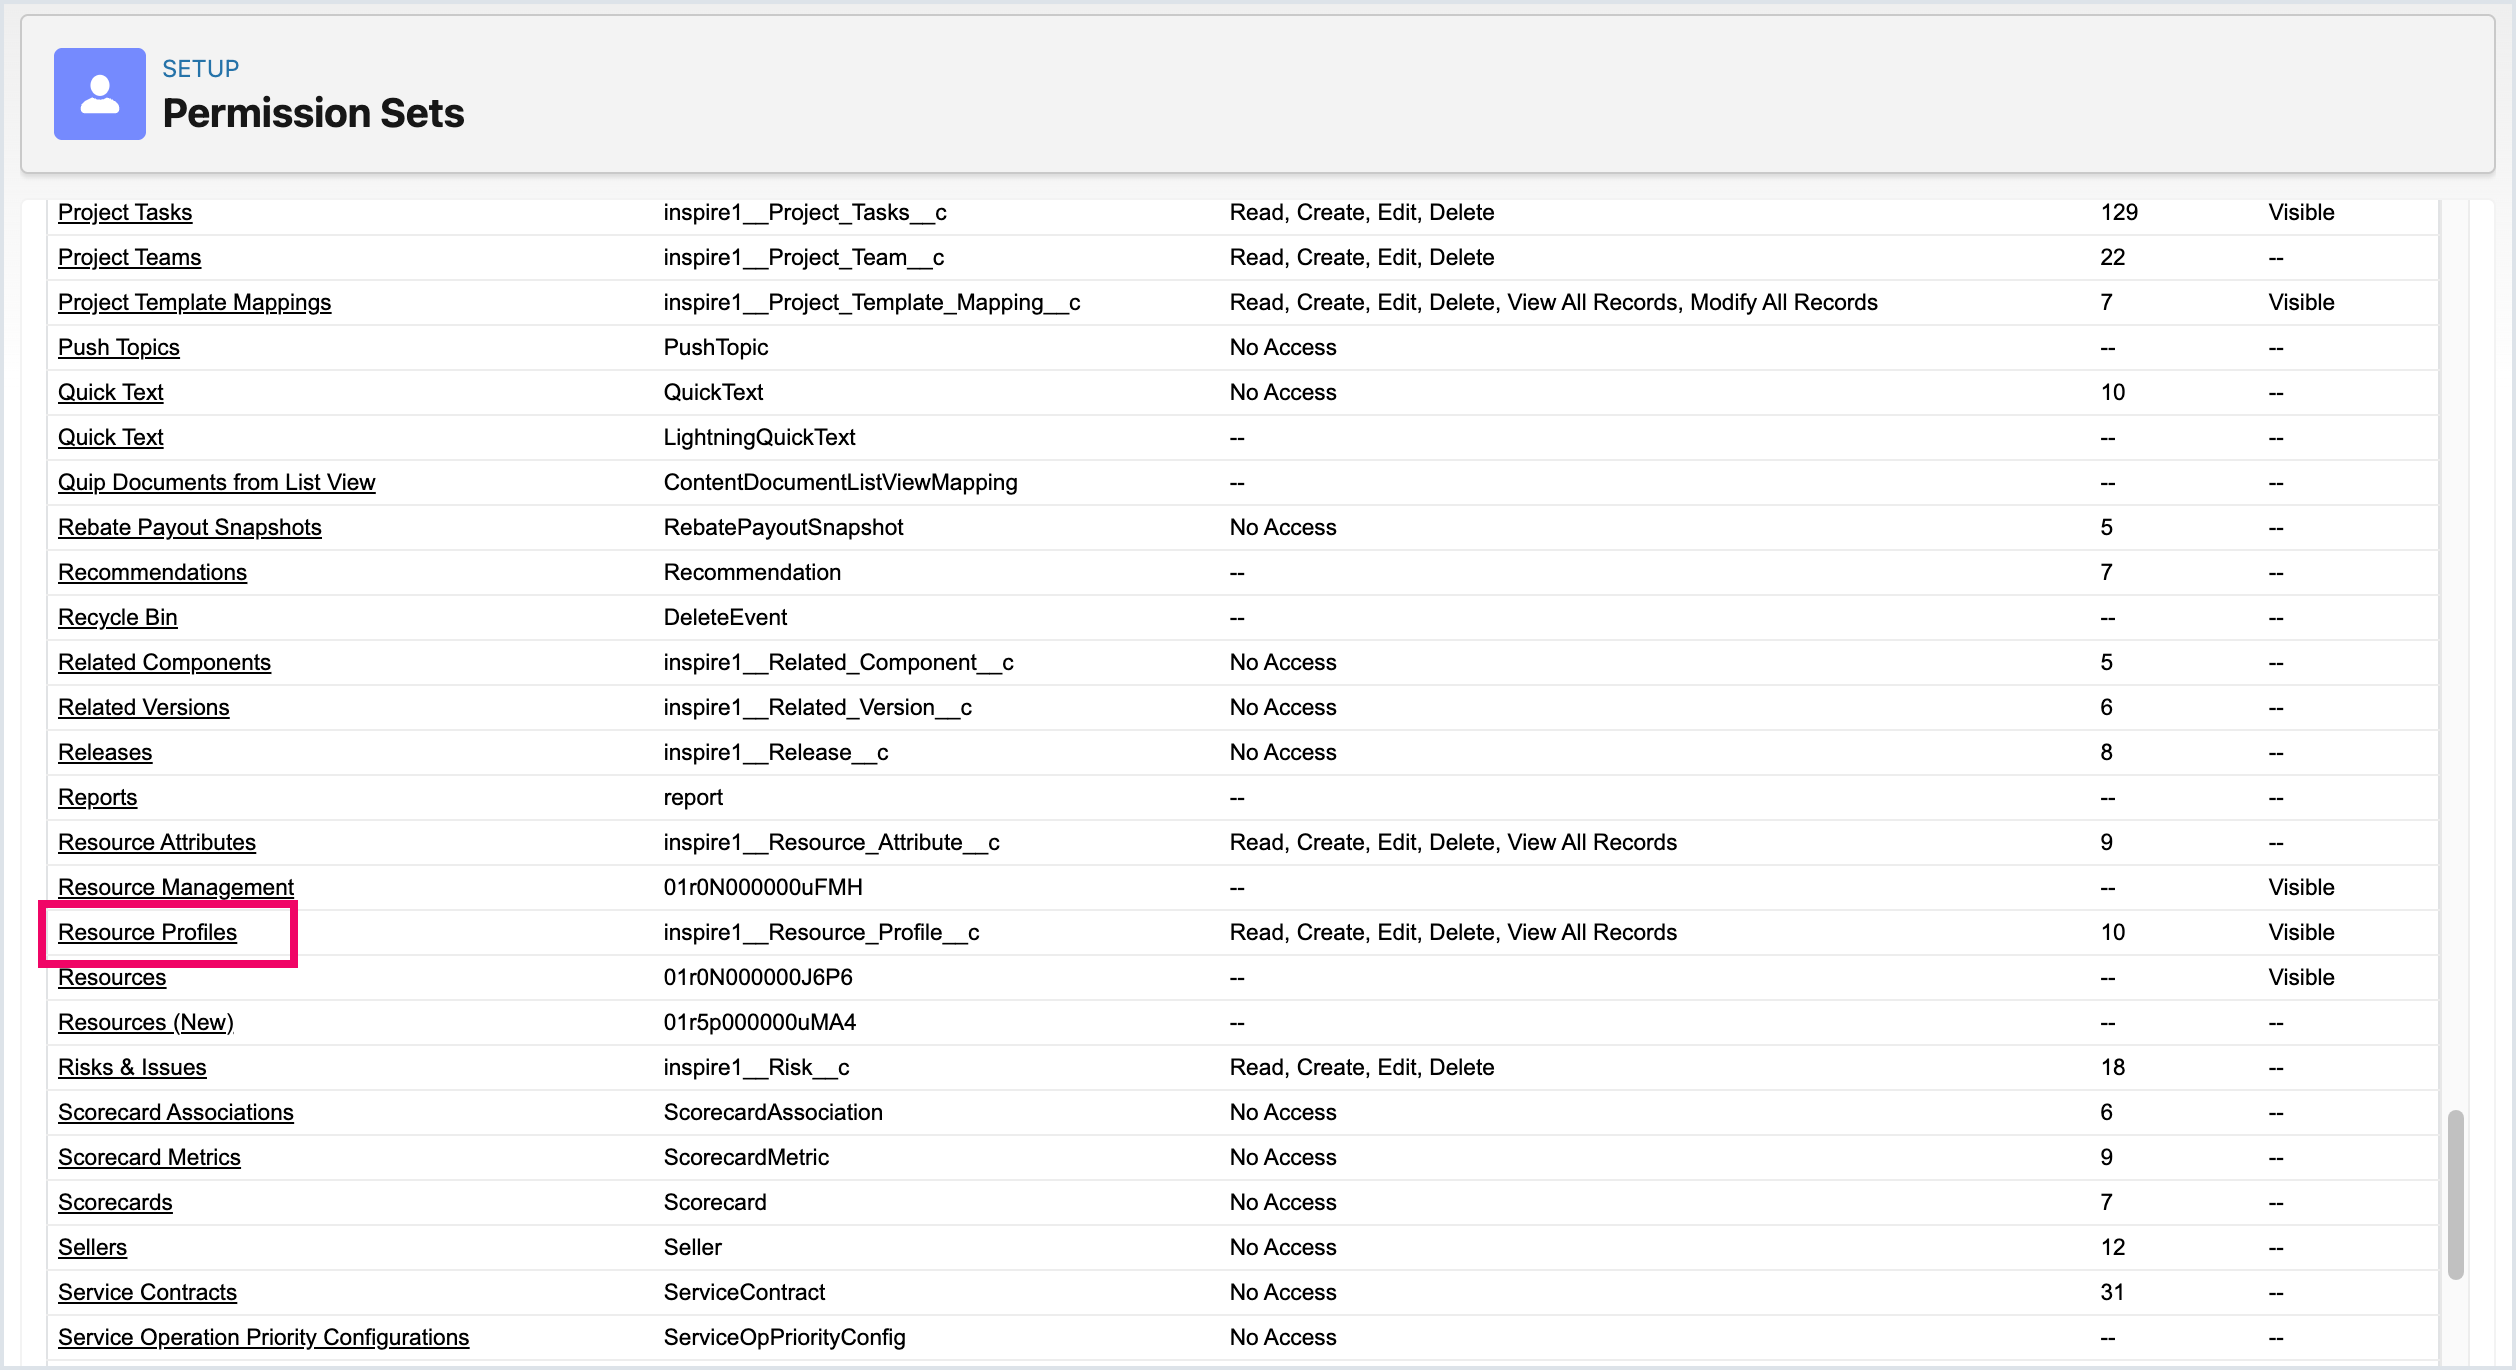Open the Related Versions link

pos(143,707)
